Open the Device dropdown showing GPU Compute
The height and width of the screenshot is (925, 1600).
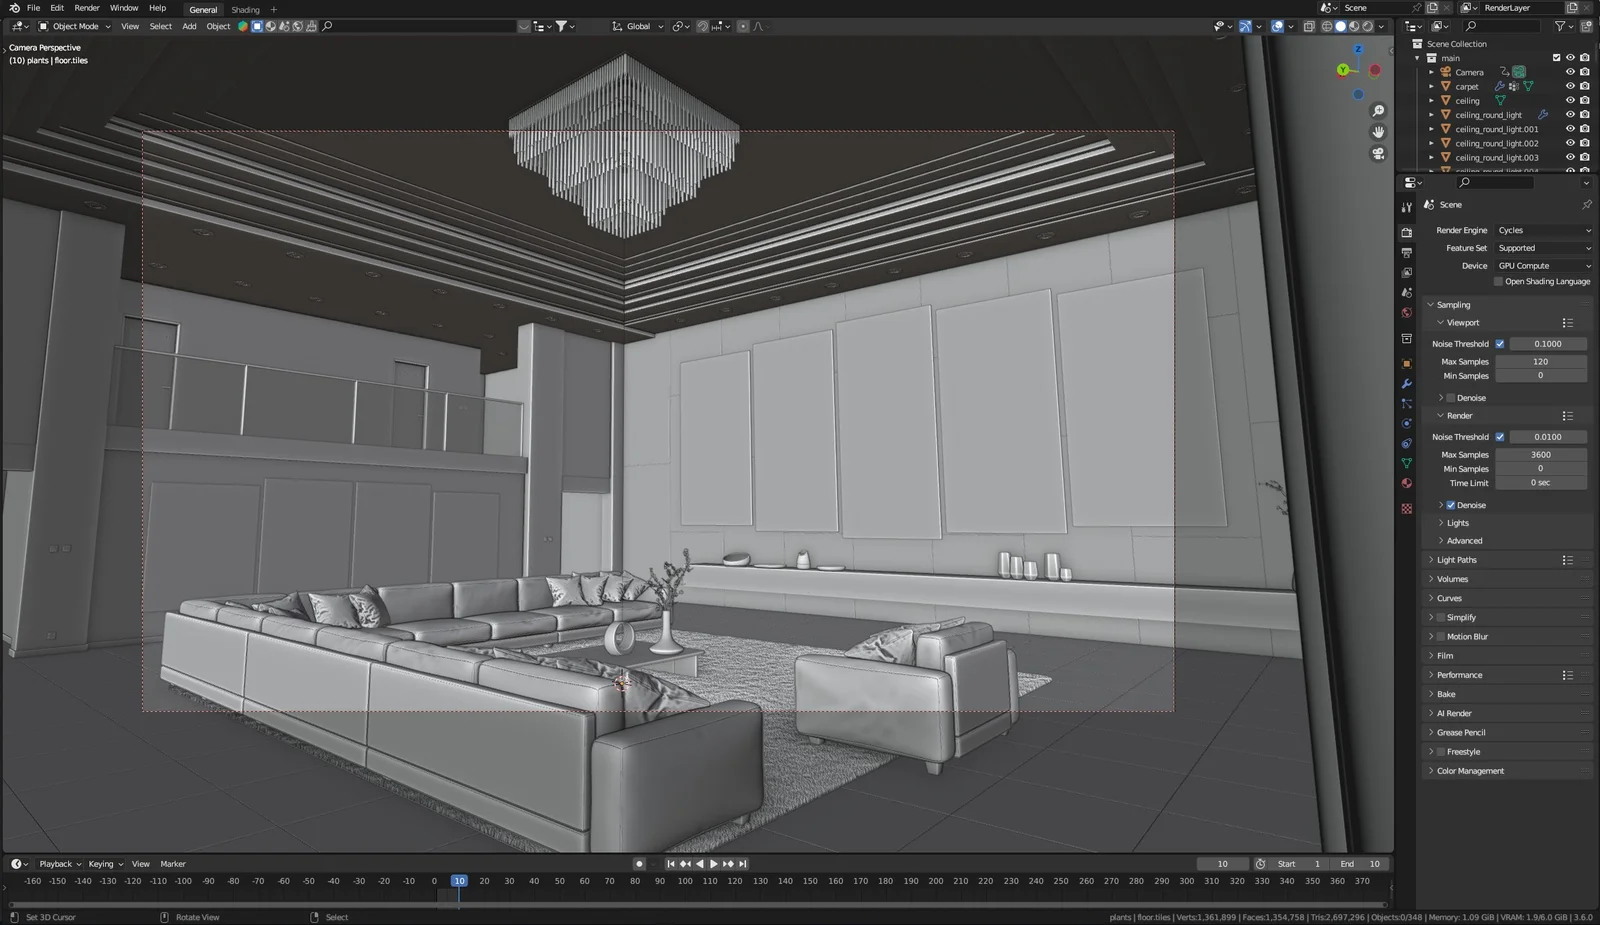pos(1543,265)
